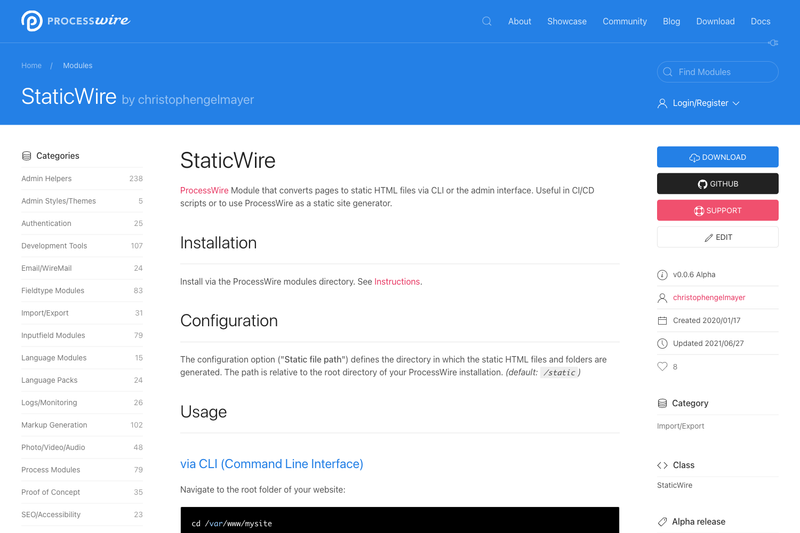Click the 'by christophengelmayer' header byline

click(188, 100)
